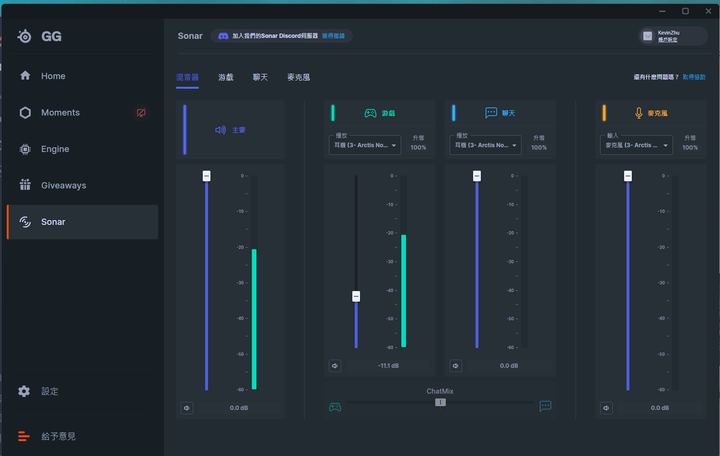This screenshot has height=456, width=720.
Task: Open Engine via the chip icon
Action: tap(25, 149)
